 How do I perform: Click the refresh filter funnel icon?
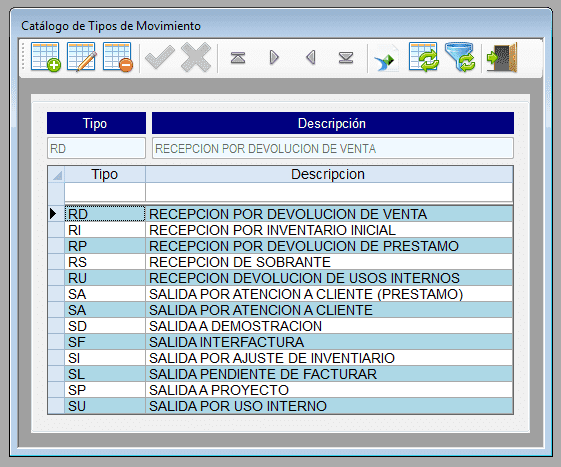(x=460, y=57)
